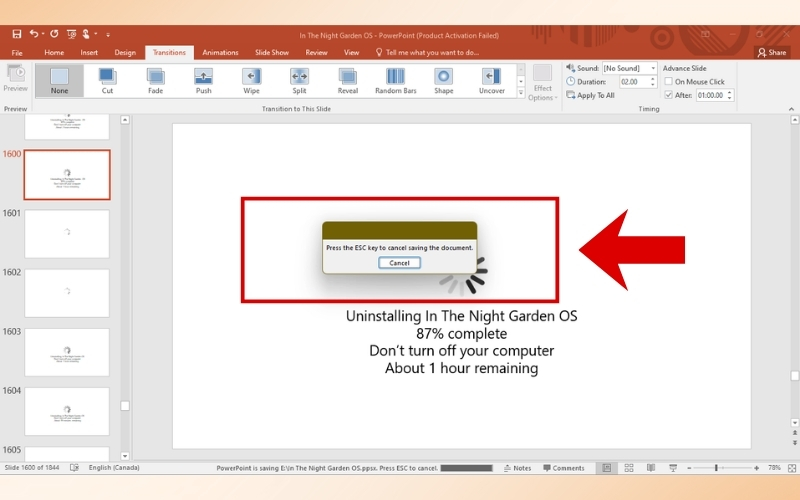
Task: Open the Design tab
Action: (125, 53)
